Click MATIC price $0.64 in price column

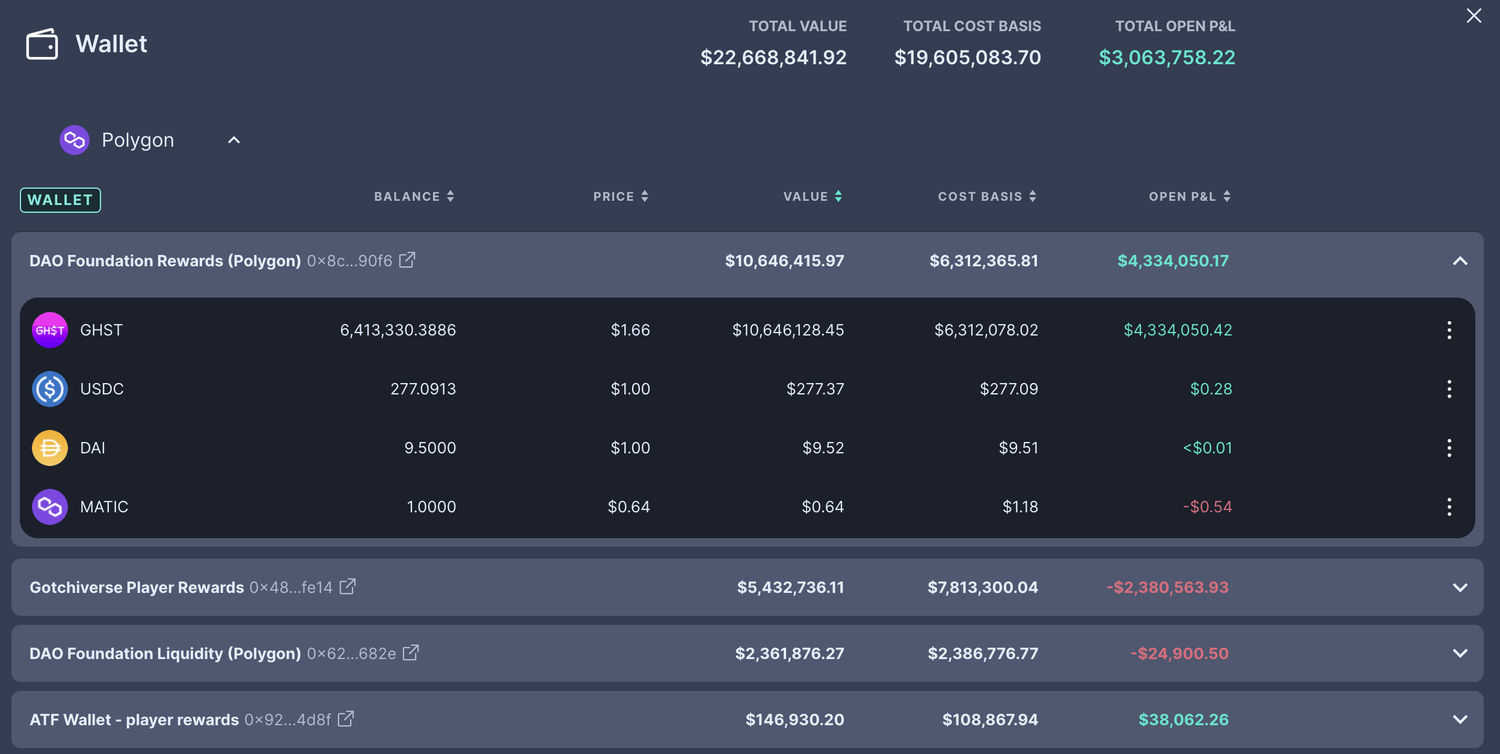point(629,507)
